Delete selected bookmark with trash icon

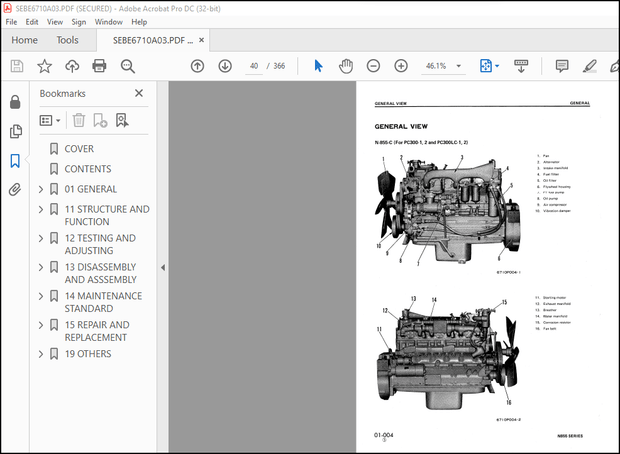[x=79, y=120]
